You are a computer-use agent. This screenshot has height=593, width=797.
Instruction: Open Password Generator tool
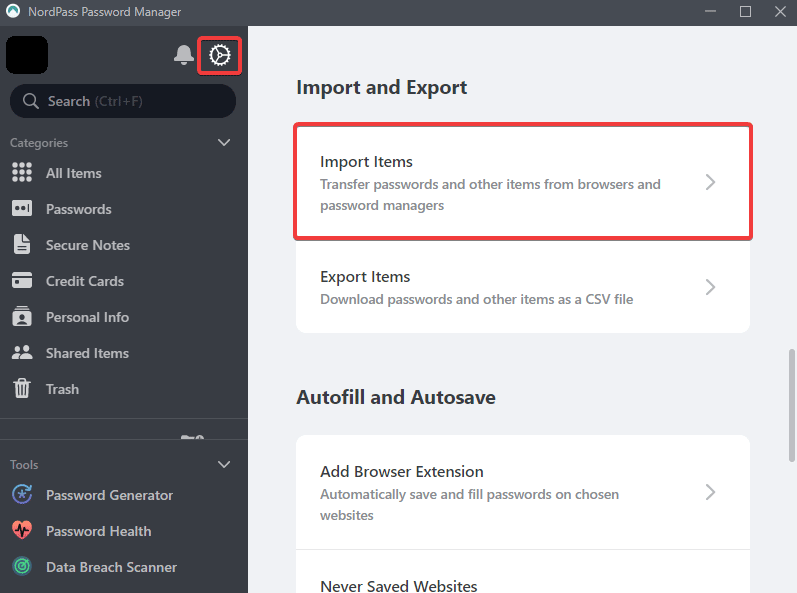124,495
